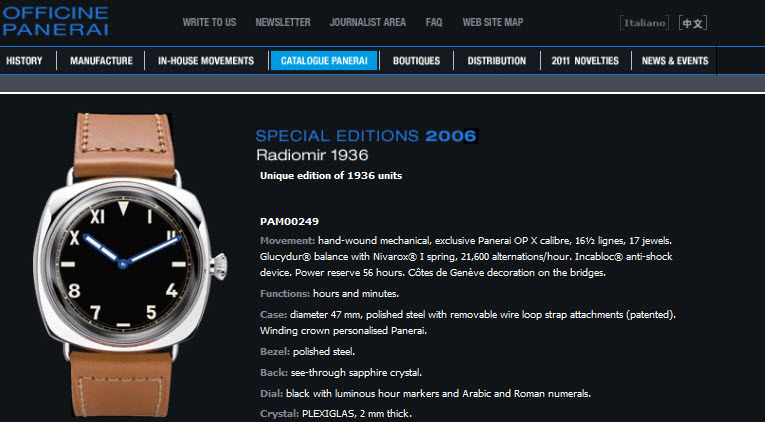
Task: Switch language to Italiano
Action: click(644, 23)
